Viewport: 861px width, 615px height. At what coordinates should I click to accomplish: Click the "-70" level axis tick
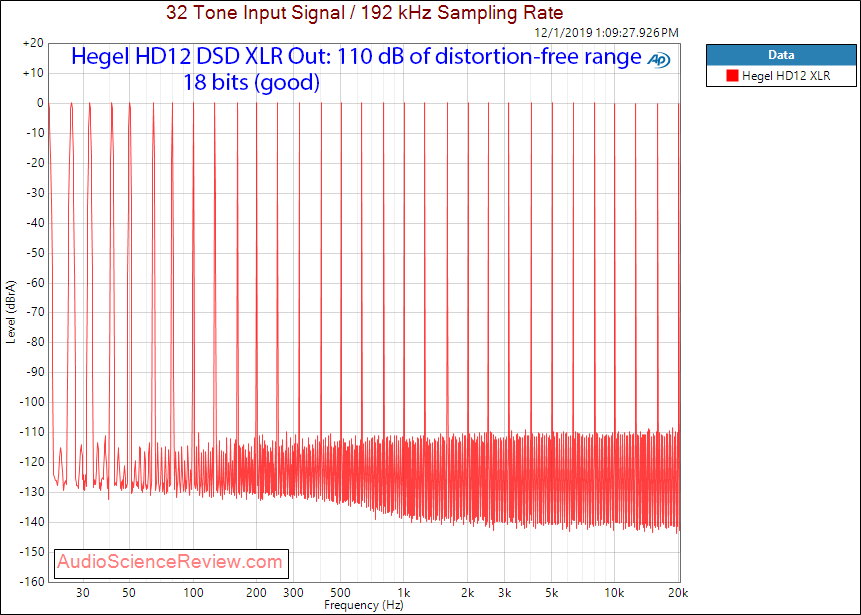(x=33, y=312)
